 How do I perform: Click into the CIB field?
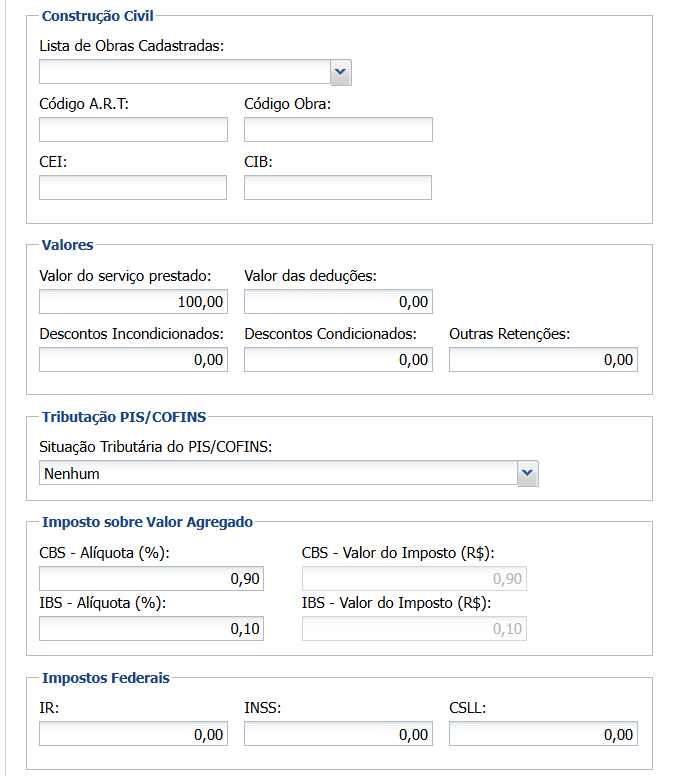(338, 188)
